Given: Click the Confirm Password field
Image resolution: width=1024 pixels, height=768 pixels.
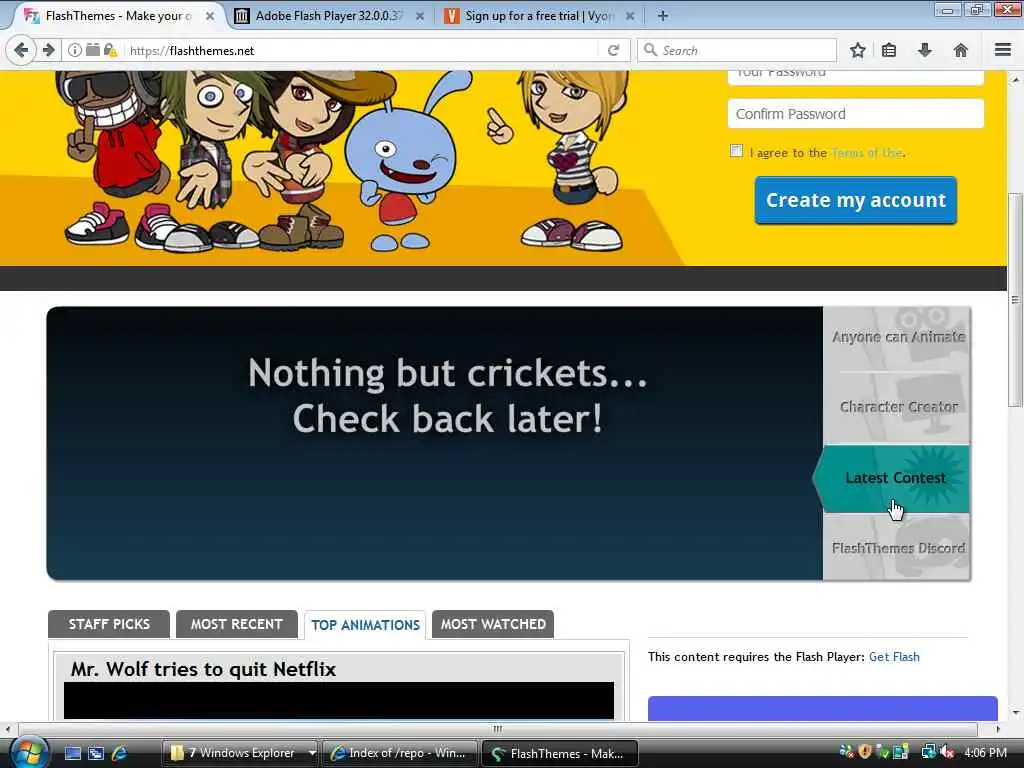Looking at the screenshot, I should point(856,114).
